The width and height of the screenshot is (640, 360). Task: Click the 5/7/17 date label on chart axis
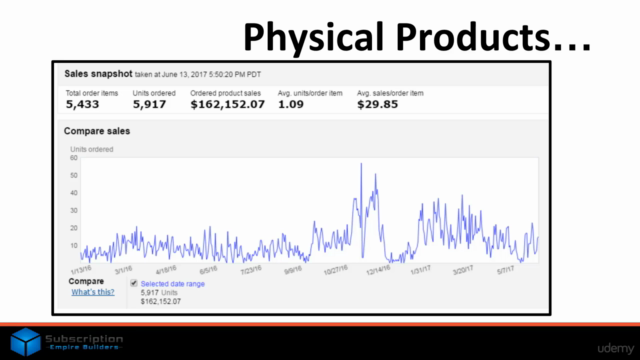[505, 270]
